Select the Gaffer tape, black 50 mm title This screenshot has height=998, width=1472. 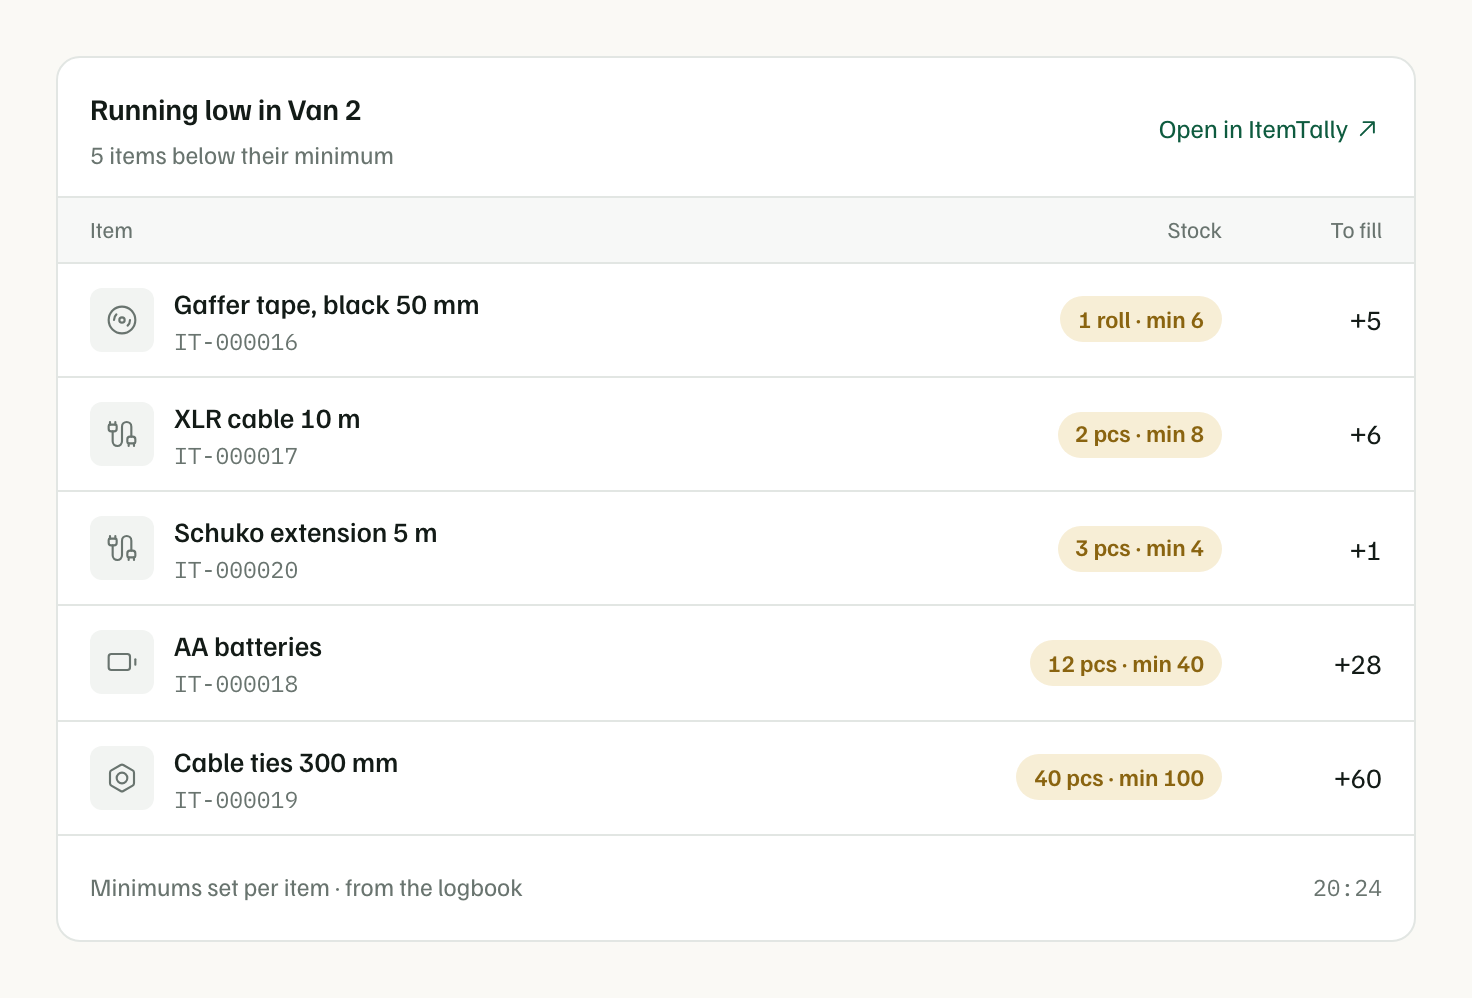click(326, 305)
